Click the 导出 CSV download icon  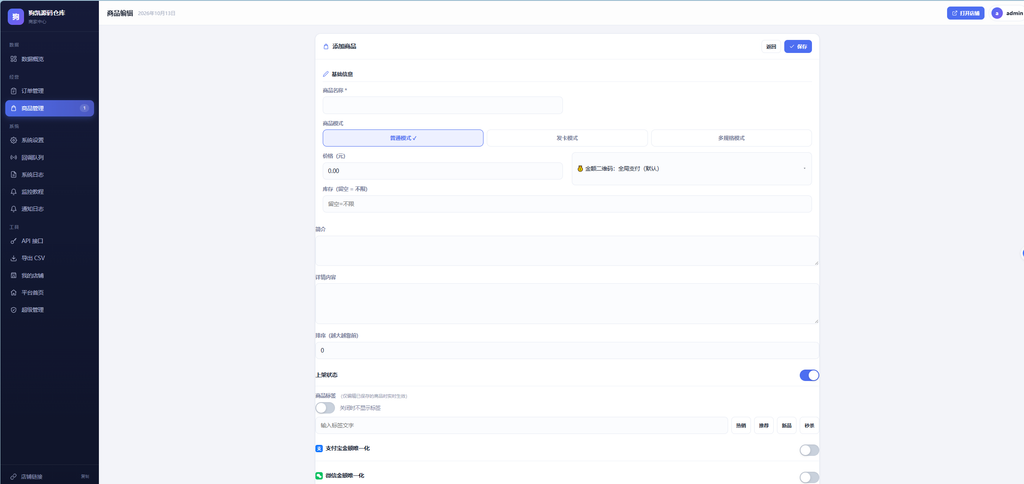tap(14, 258)
